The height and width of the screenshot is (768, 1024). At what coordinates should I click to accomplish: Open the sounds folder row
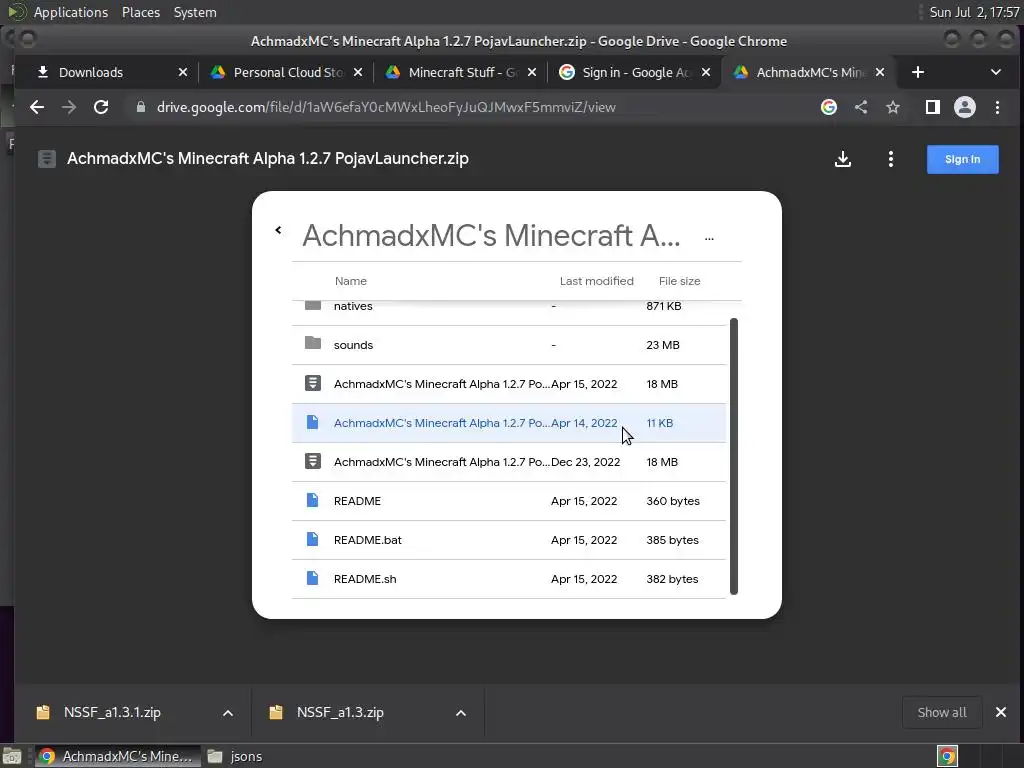(509, 345)
